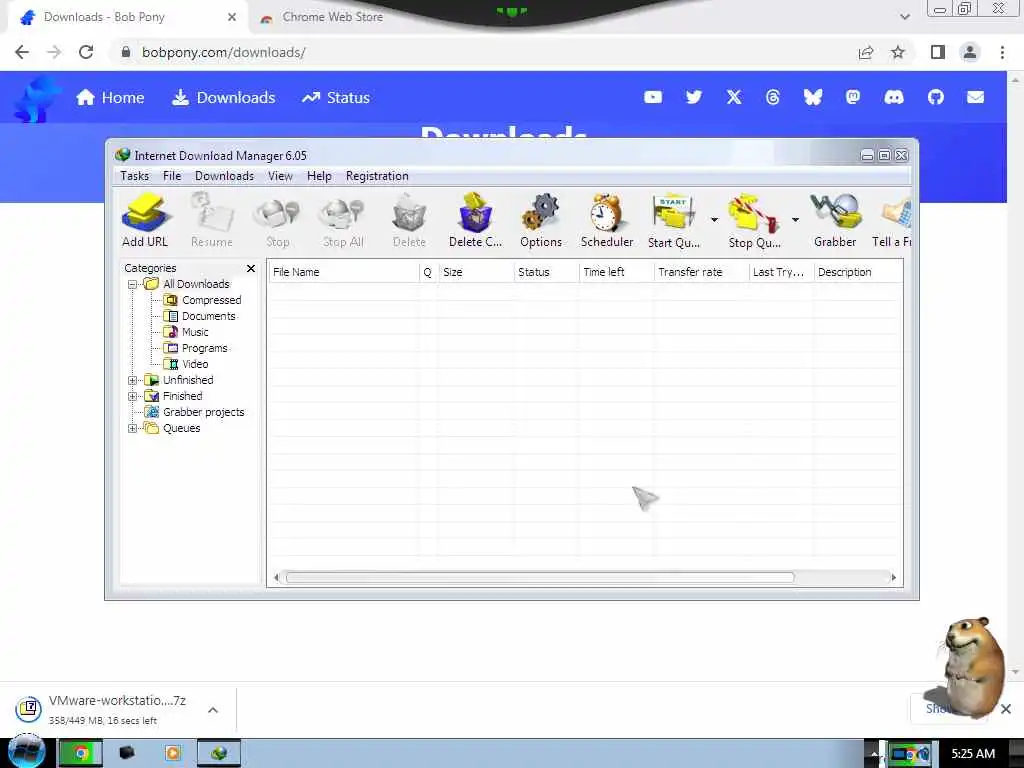Image resolution: width=1024 pixels, height=768 pixels.
Task: Open the Help menu
Action: pyautogui.click(x=319, y=176)
